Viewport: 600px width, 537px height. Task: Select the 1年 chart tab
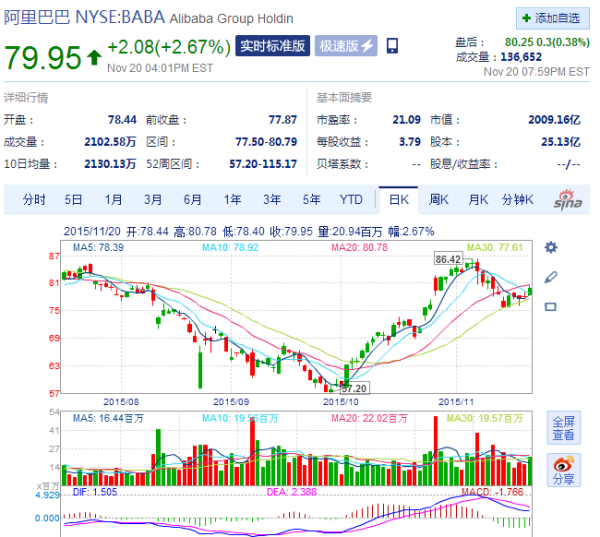click(x=232, y=199)
